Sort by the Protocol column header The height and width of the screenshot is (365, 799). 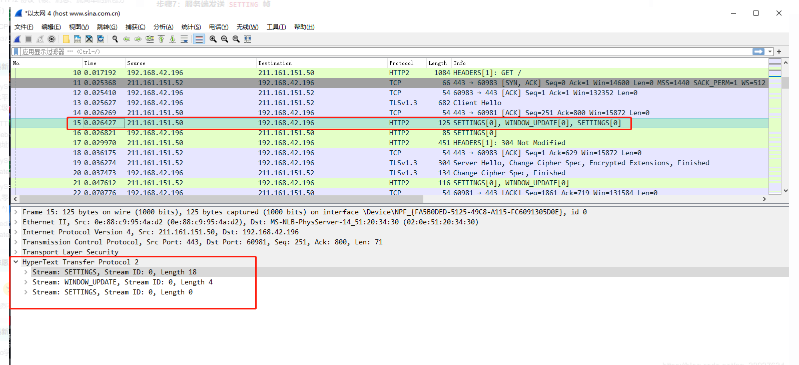click(407, 63)
